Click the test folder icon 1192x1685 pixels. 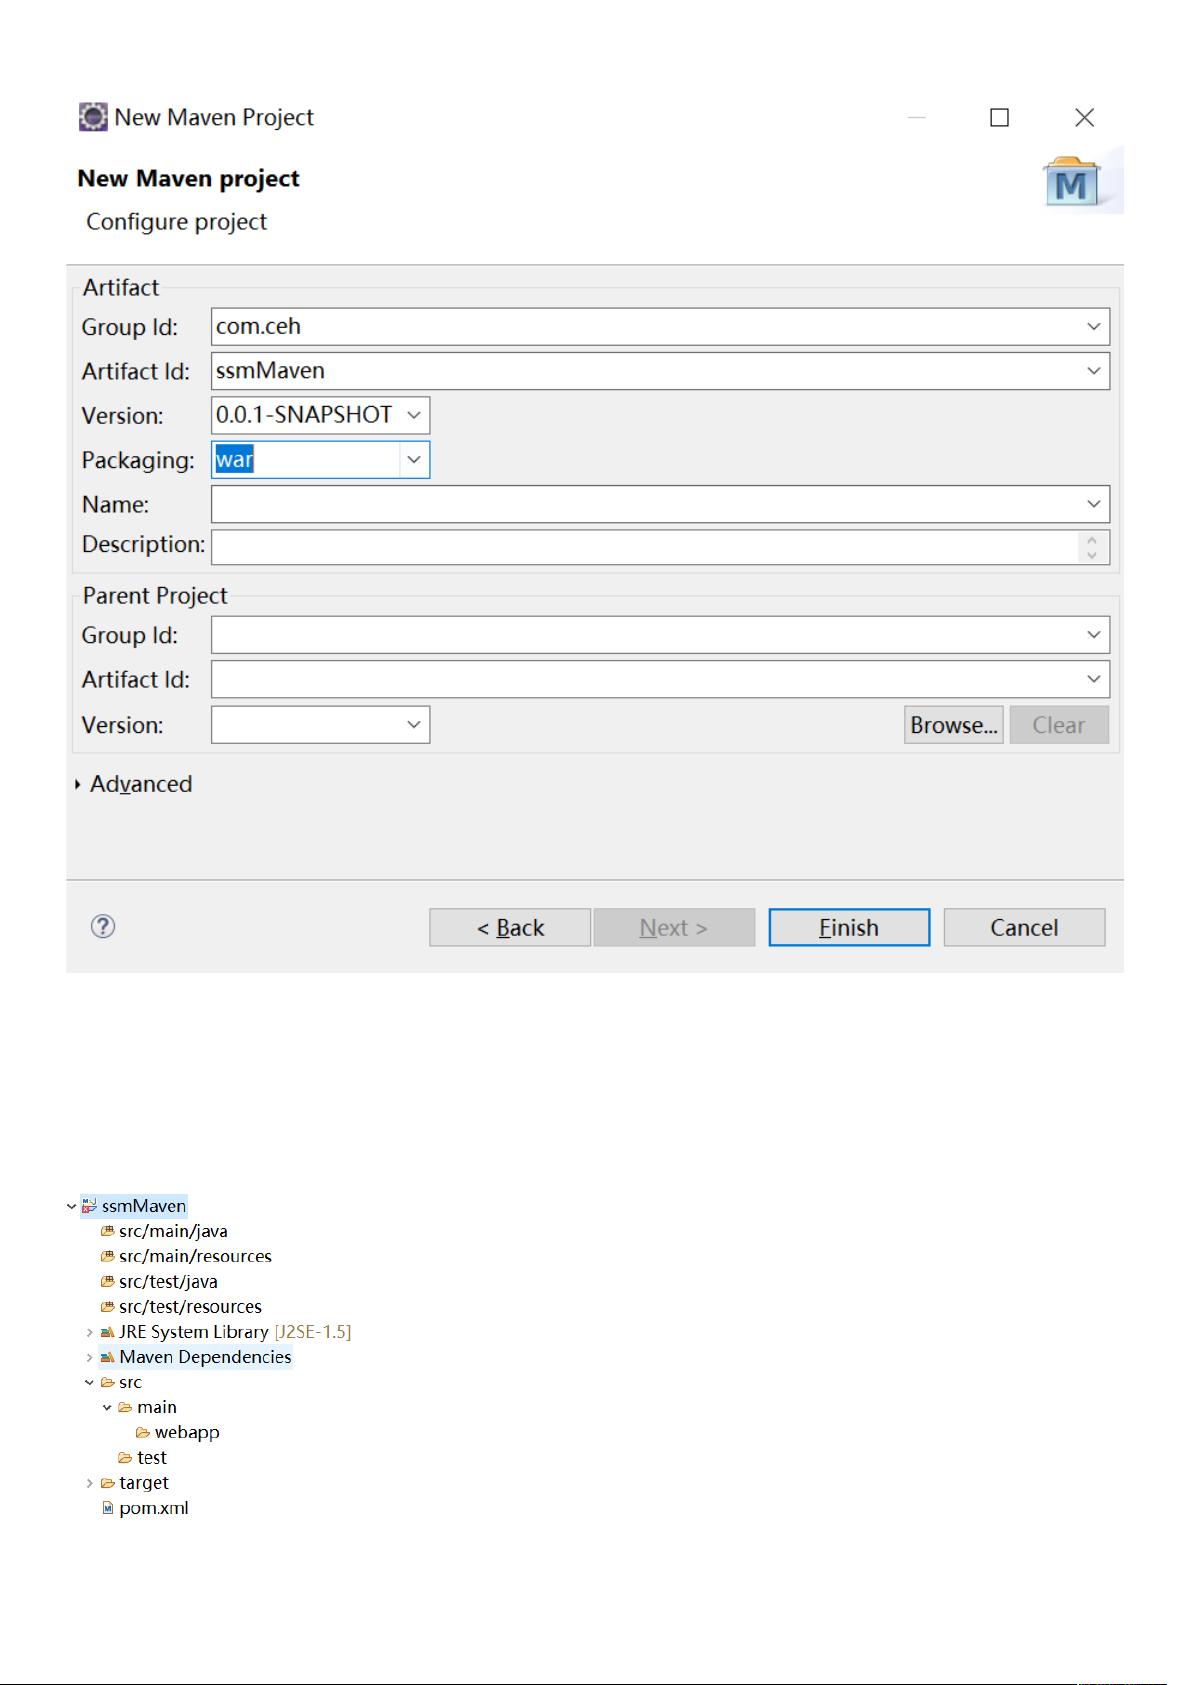click(125, 1458)
